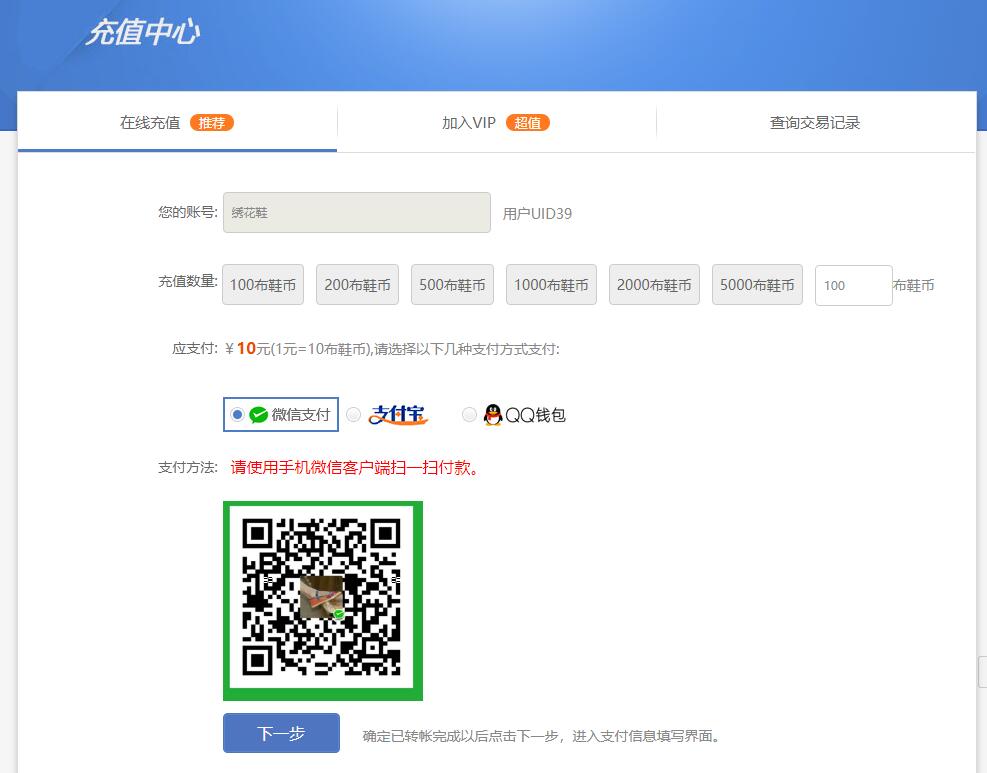The width and height of the screenshot is (987, 773).
Task: Click the Alipay 支付宝 logo
Action: point(398,414)
